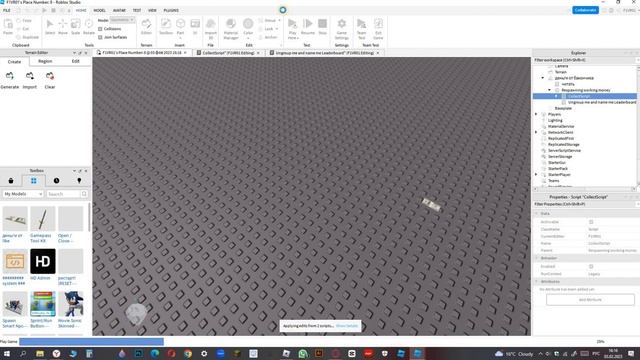640x360 pixels.
Task: Switch to the MODEL ribbon tab
Action: pos(99,10)
